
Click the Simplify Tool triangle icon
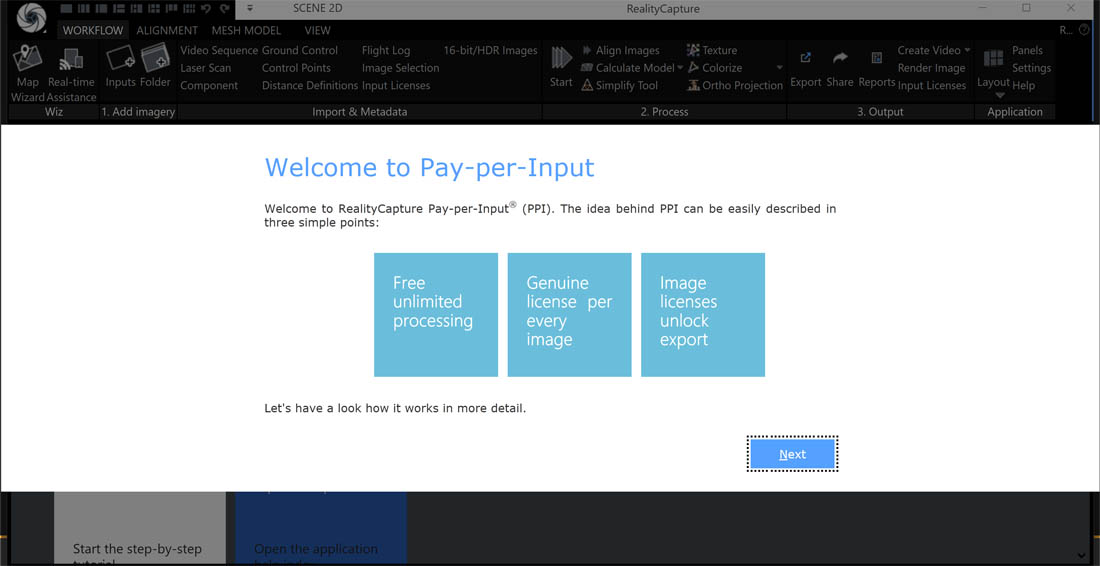pos(587,86)
